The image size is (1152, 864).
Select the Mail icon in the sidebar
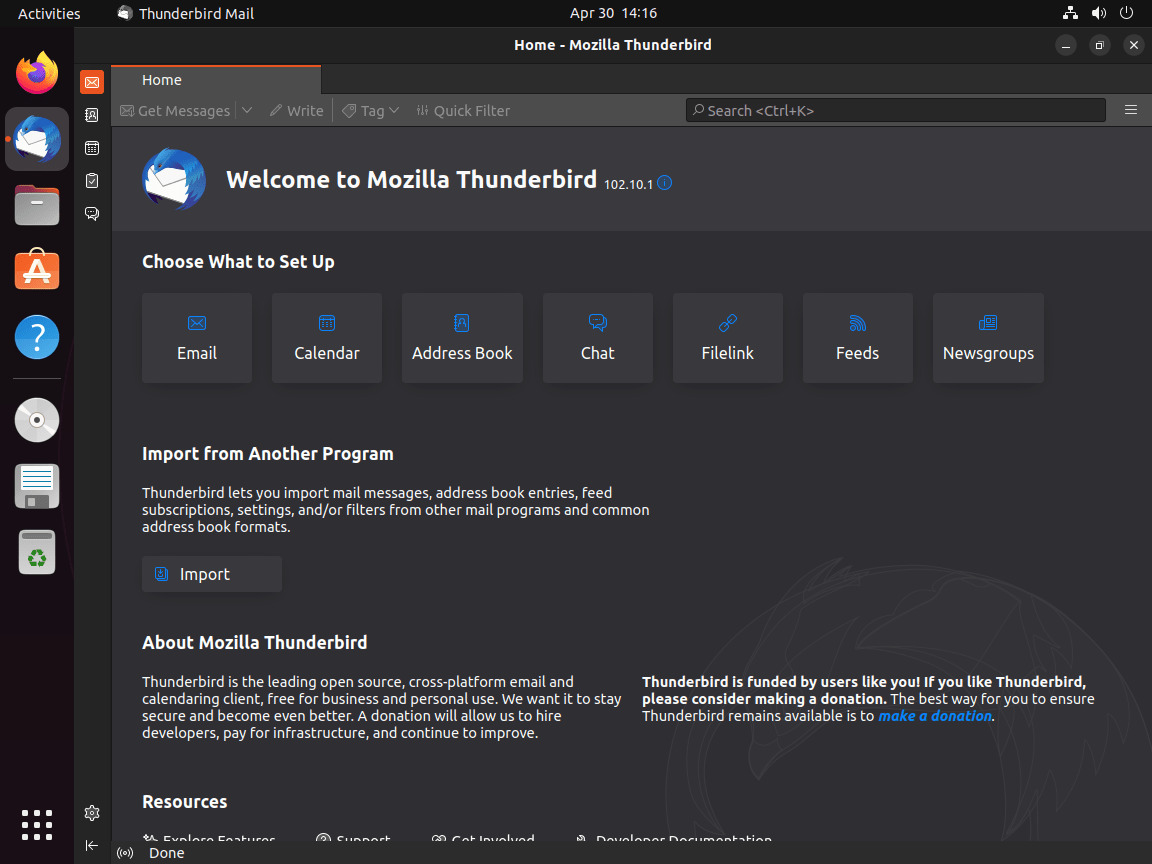(x=91, y=82)
